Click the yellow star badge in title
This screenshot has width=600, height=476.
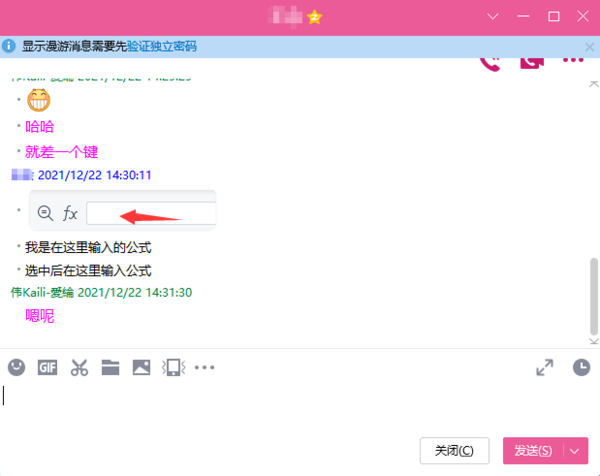[315, 17]
